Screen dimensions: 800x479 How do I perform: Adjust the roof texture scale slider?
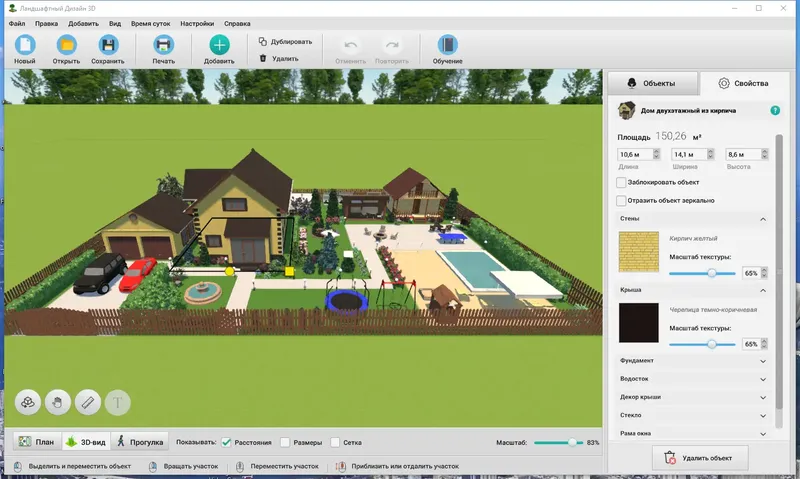(712, 344)
